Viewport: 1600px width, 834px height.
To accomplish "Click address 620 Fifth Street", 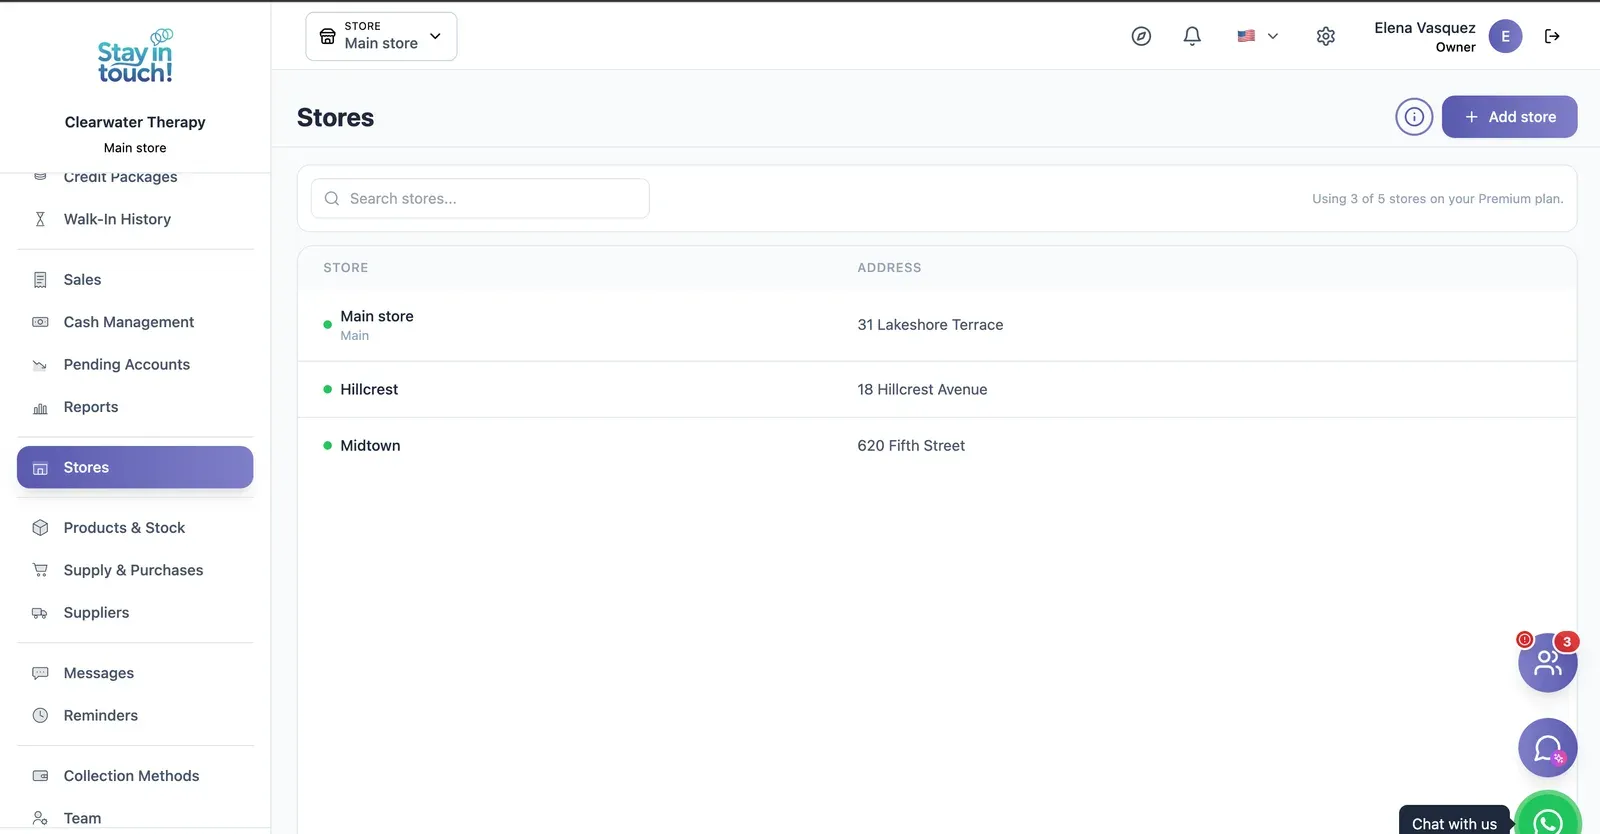I will pyautogui.click(x=911, y=446).
